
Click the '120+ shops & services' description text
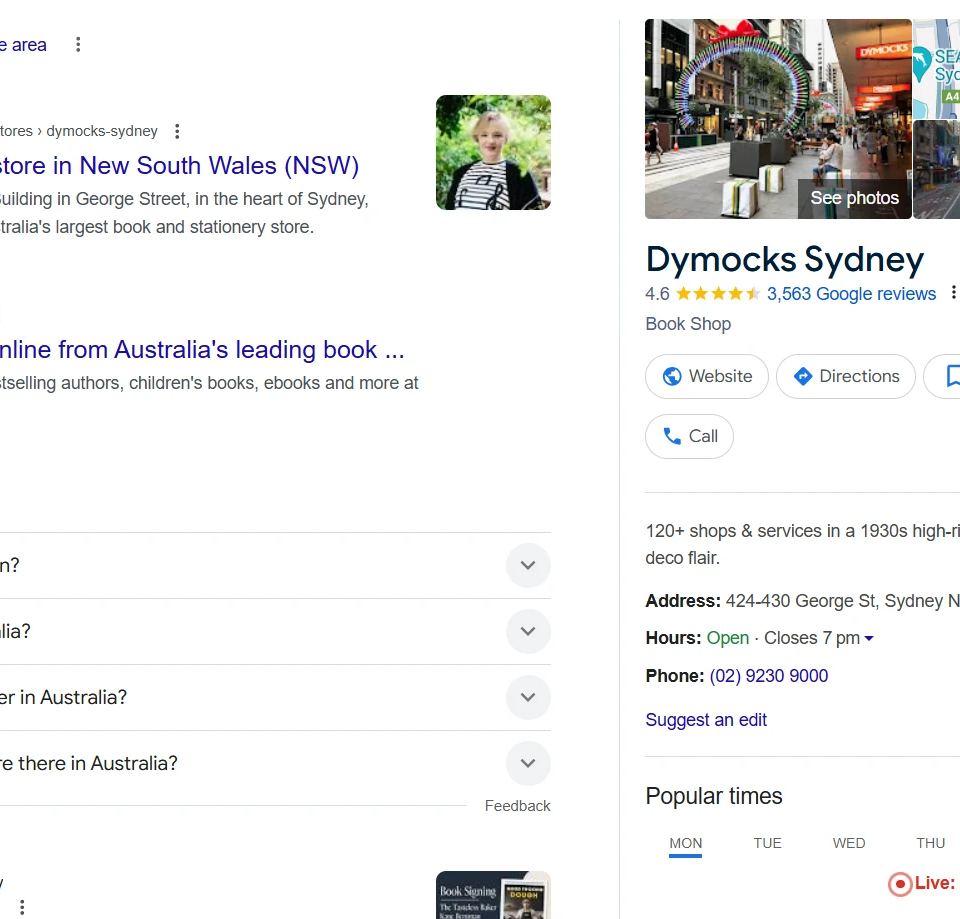click(803, 544)
